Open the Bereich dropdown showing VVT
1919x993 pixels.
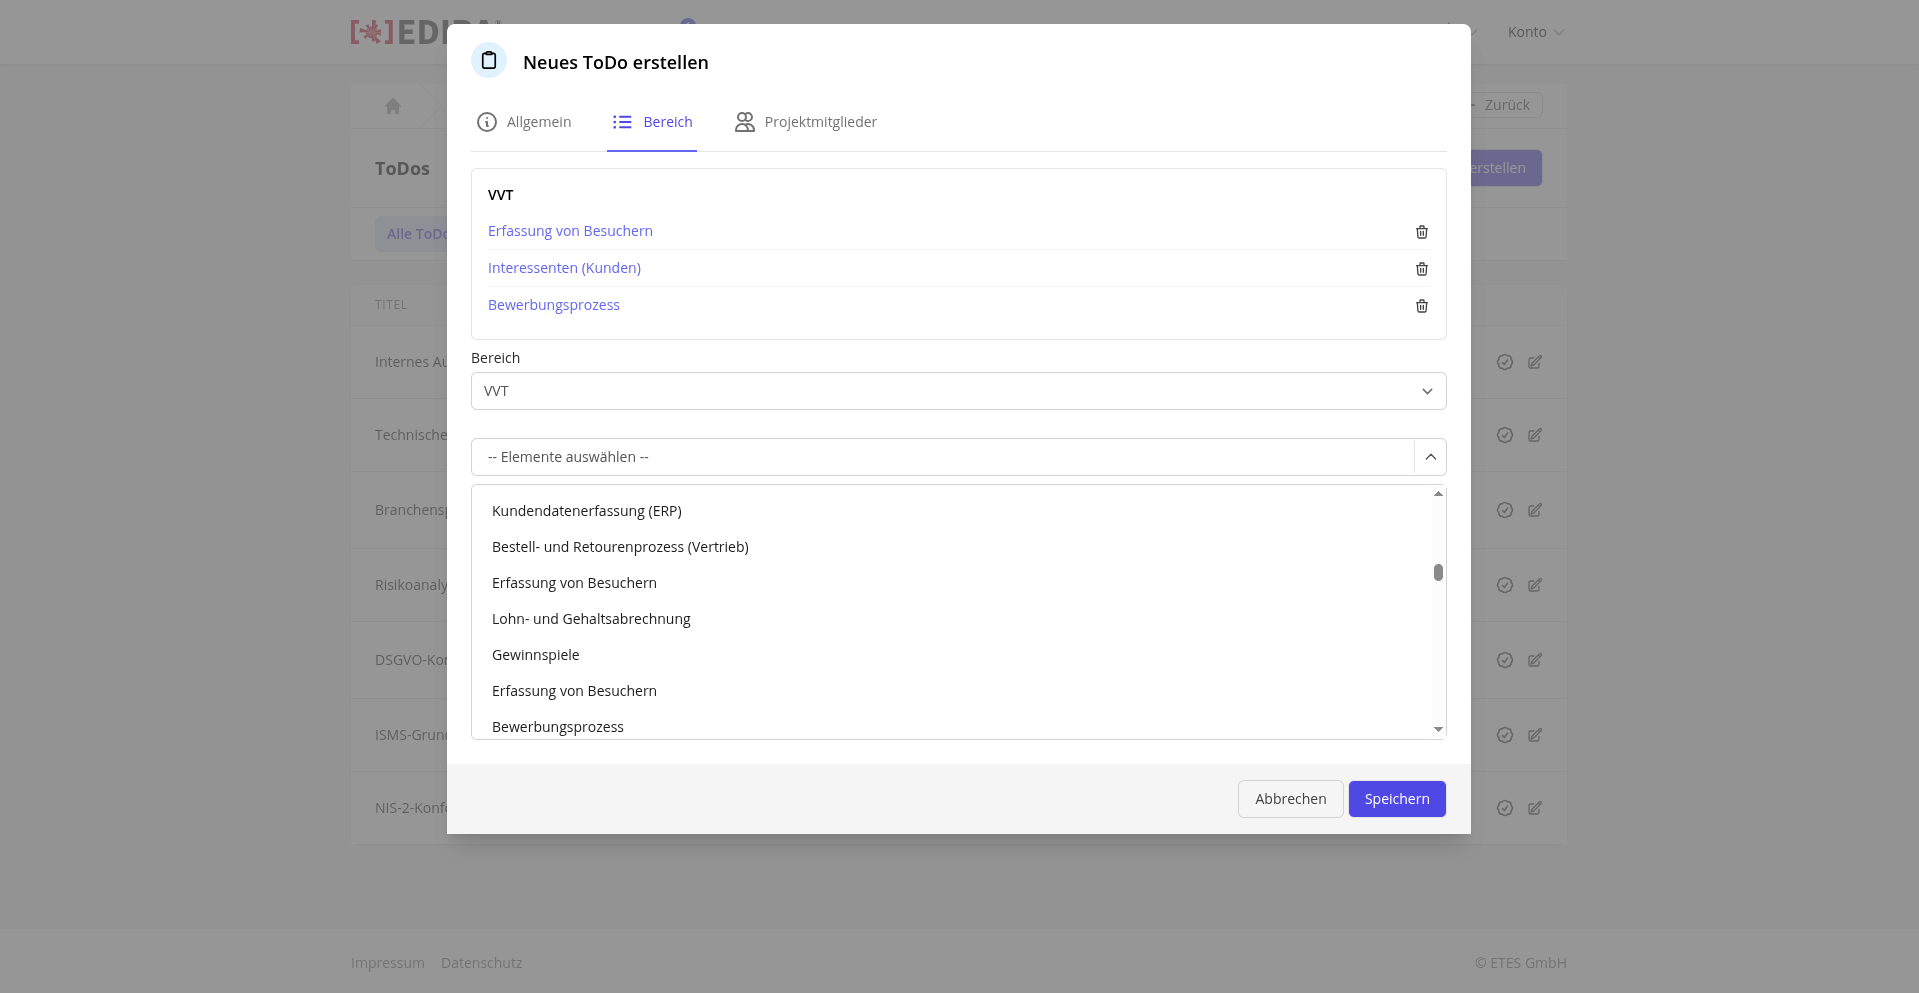coord(958,391)
